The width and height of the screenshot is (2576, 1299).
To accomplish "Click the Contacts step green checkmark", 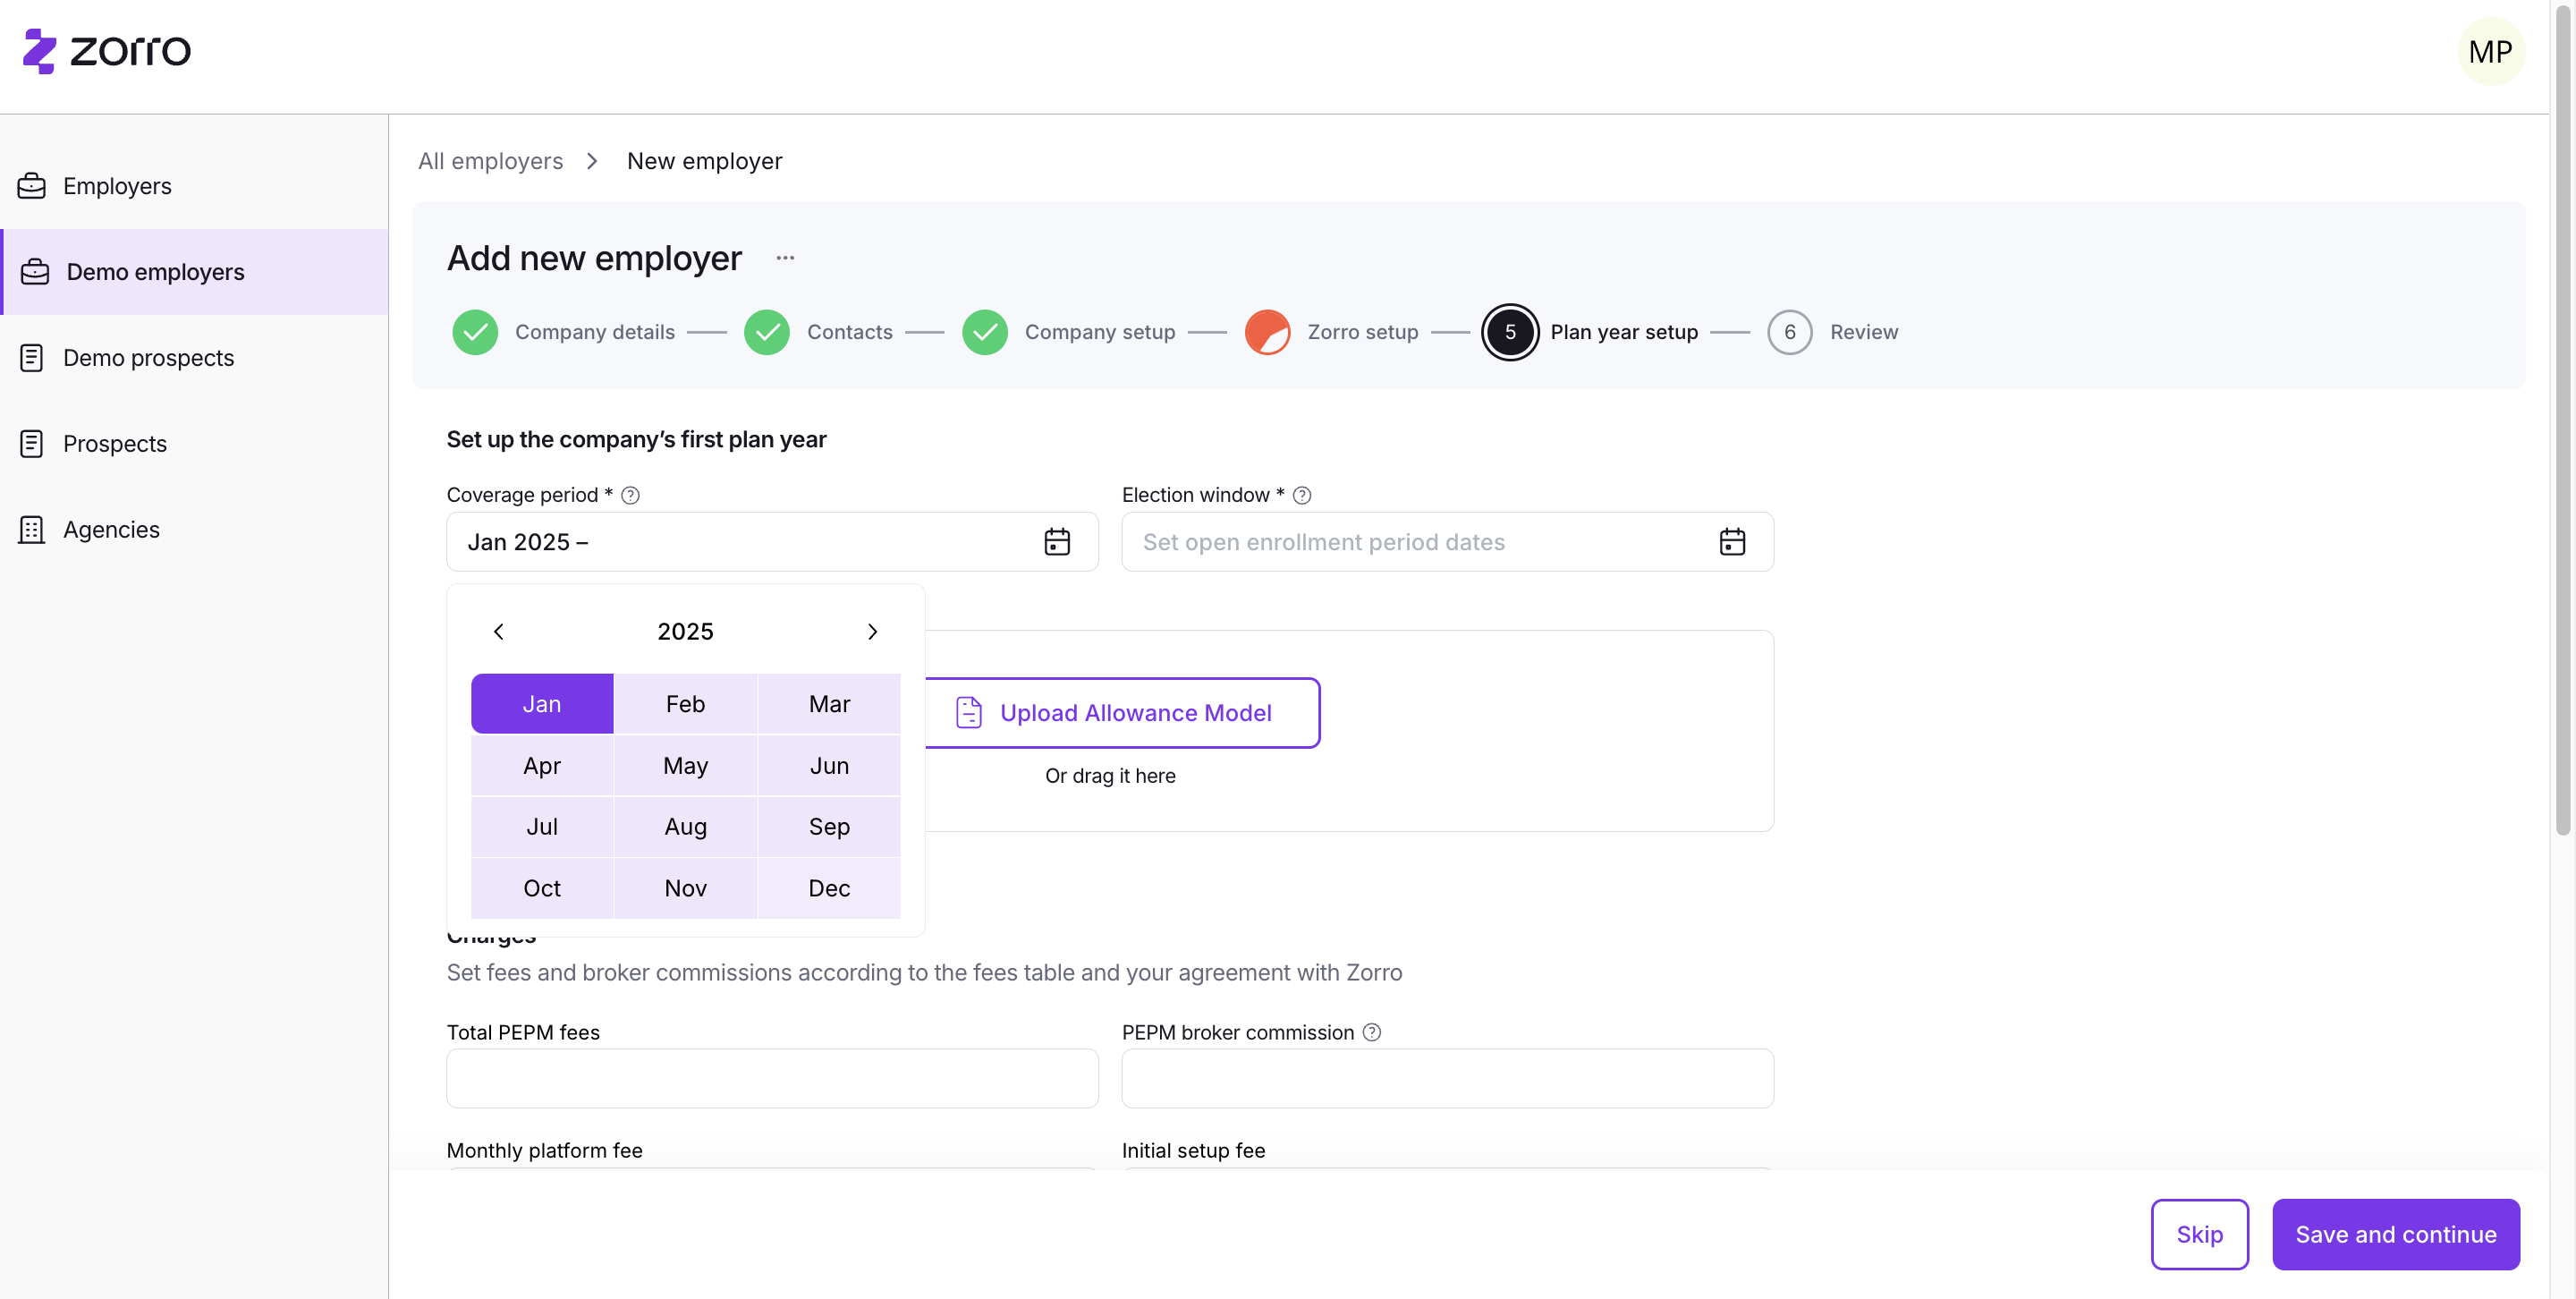I will pyautogui.click(x=767, y=332).
